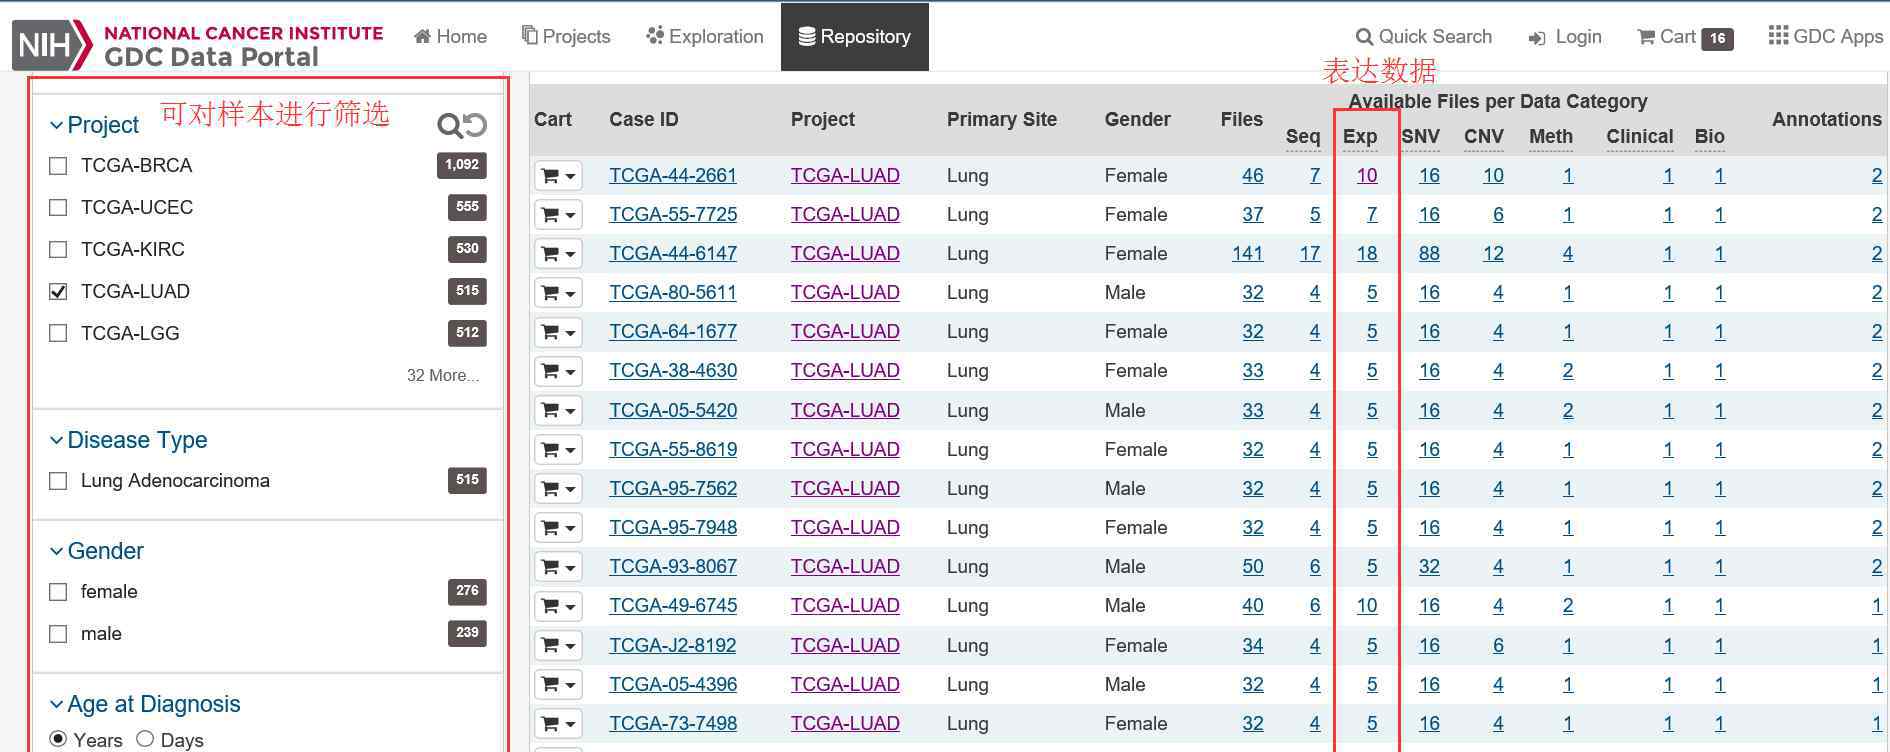Viewport: 1890px width, 752px height.
Task: Filter by male gender checkbox
Action: (58, 634)
